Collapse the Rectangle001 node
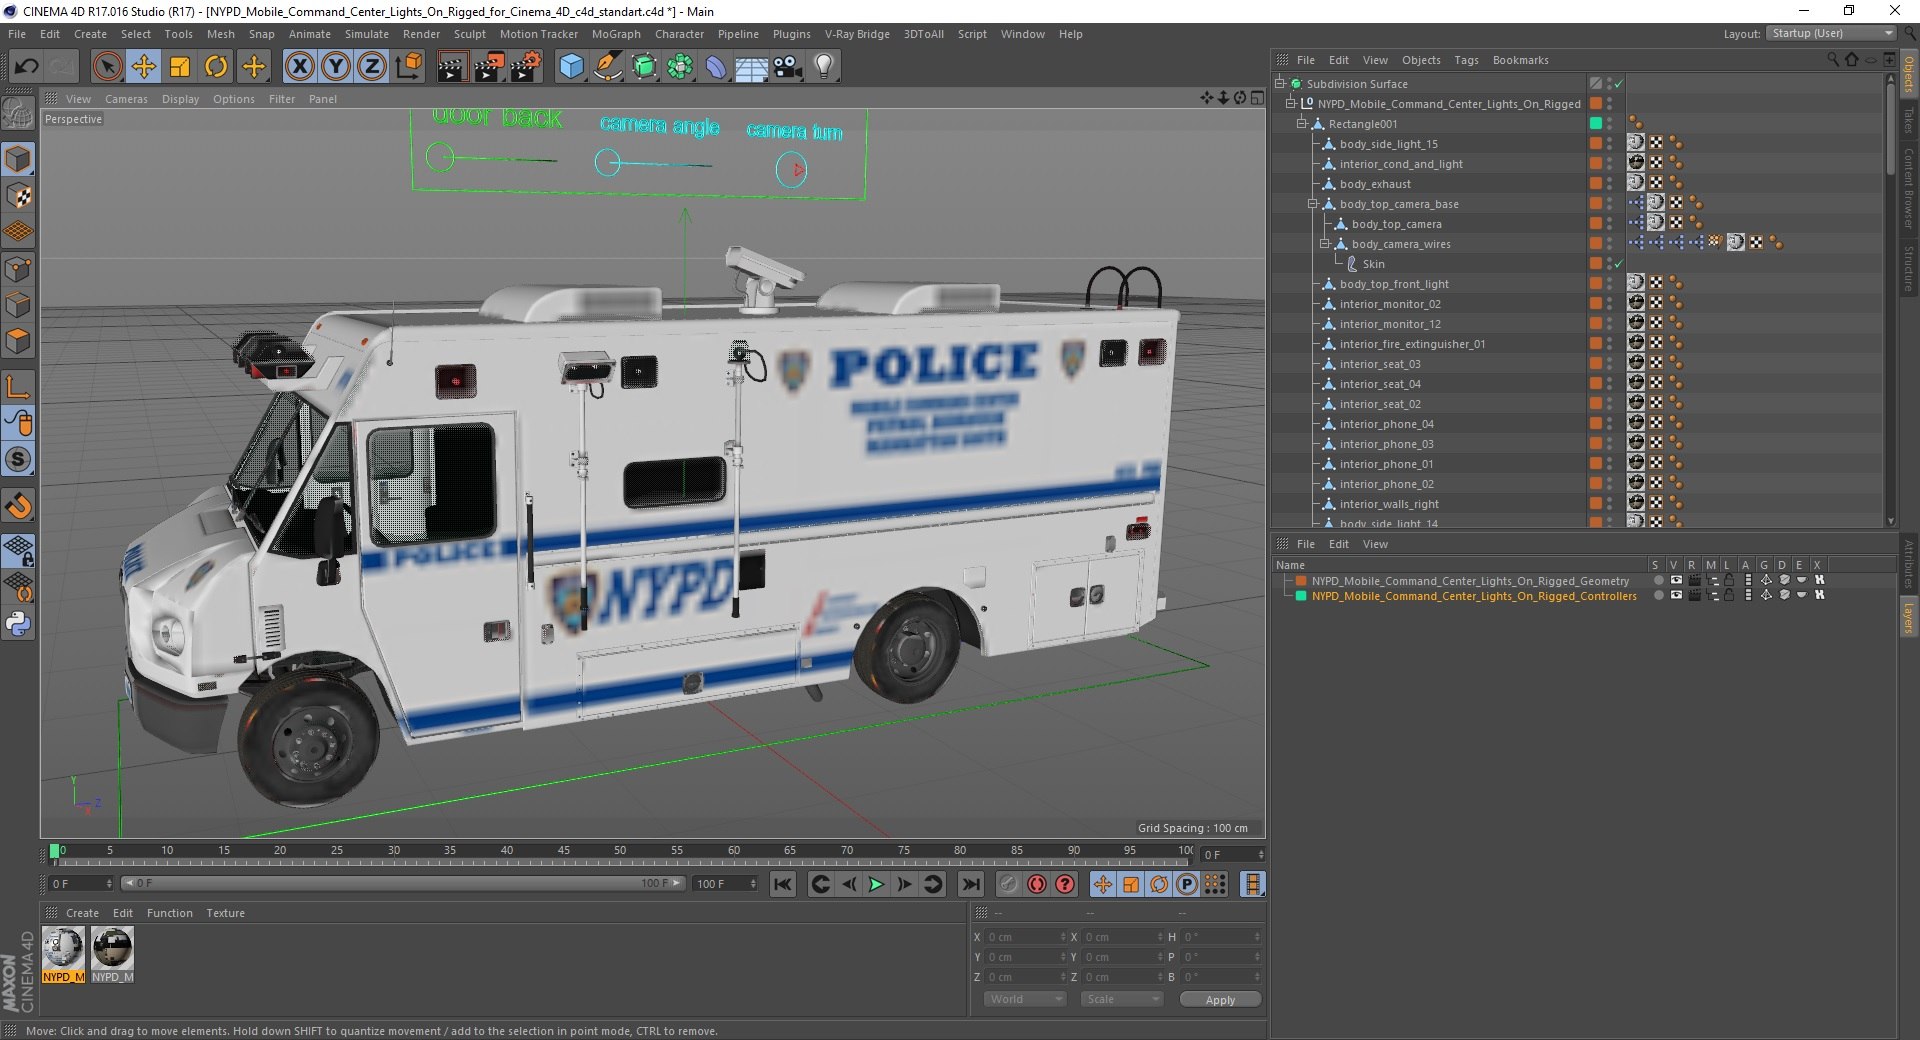 pyautogui.click(x=1302, y=123)
